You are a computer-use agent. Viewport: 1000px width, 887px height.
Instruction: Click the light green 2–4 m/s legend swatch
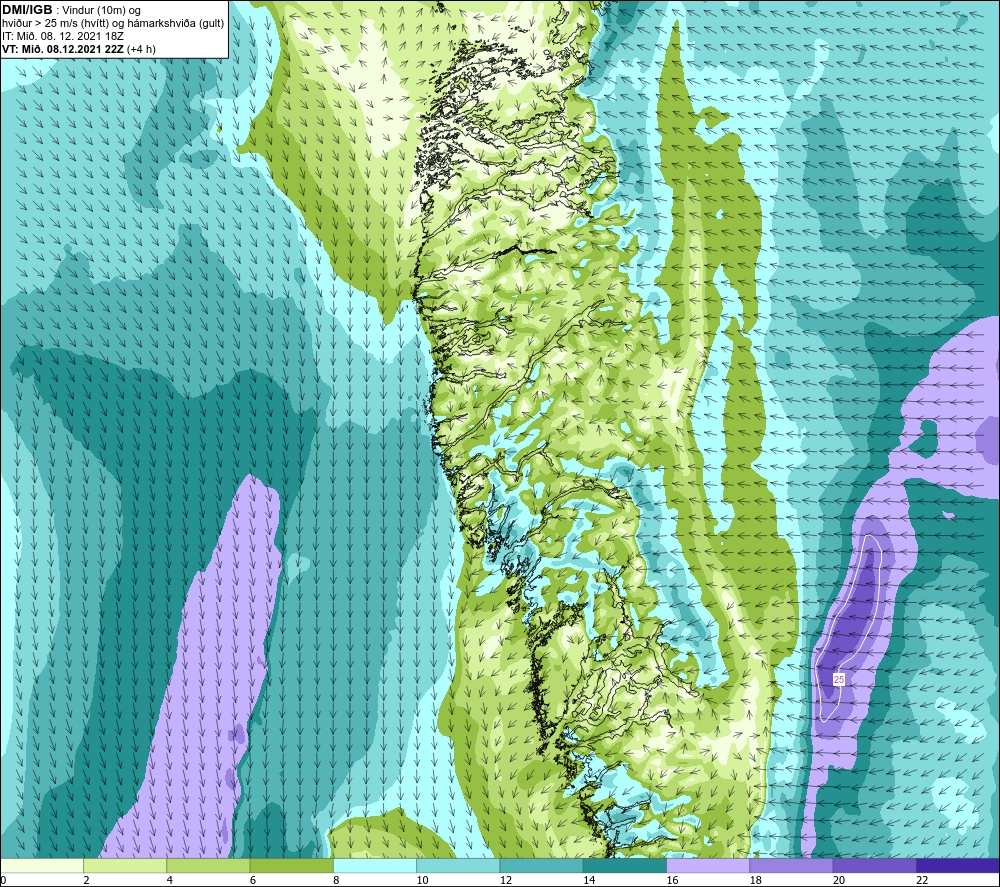(x=125, y=866)
